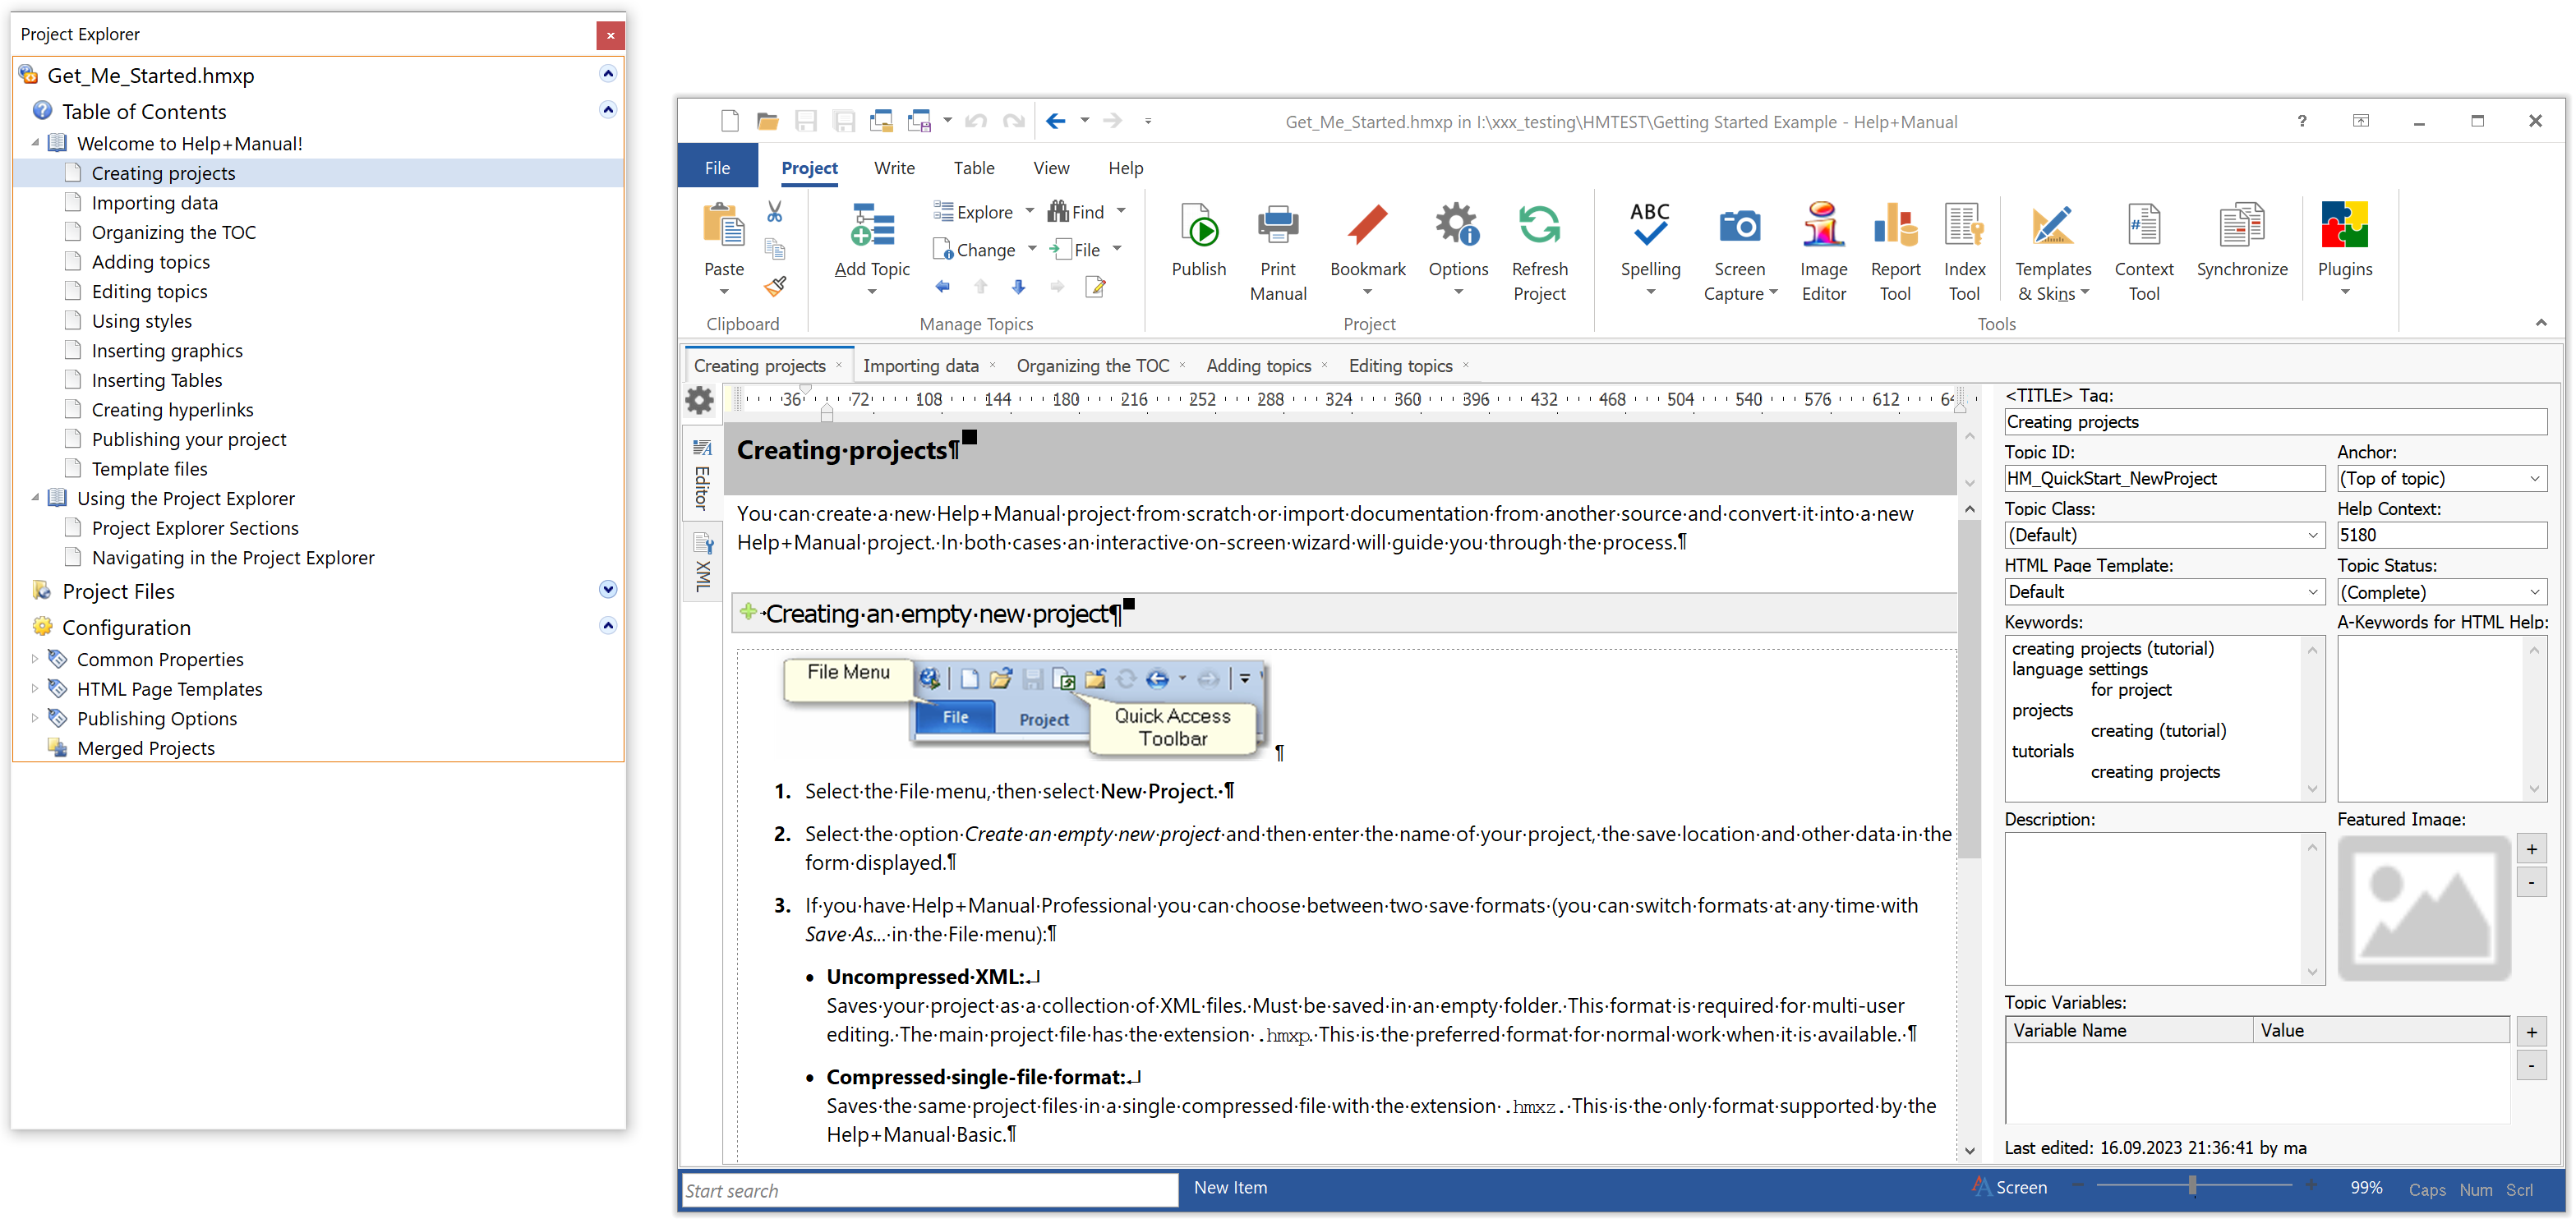
Task: Click the navigate Back arrow
Action: click(x=1055, y=121)
